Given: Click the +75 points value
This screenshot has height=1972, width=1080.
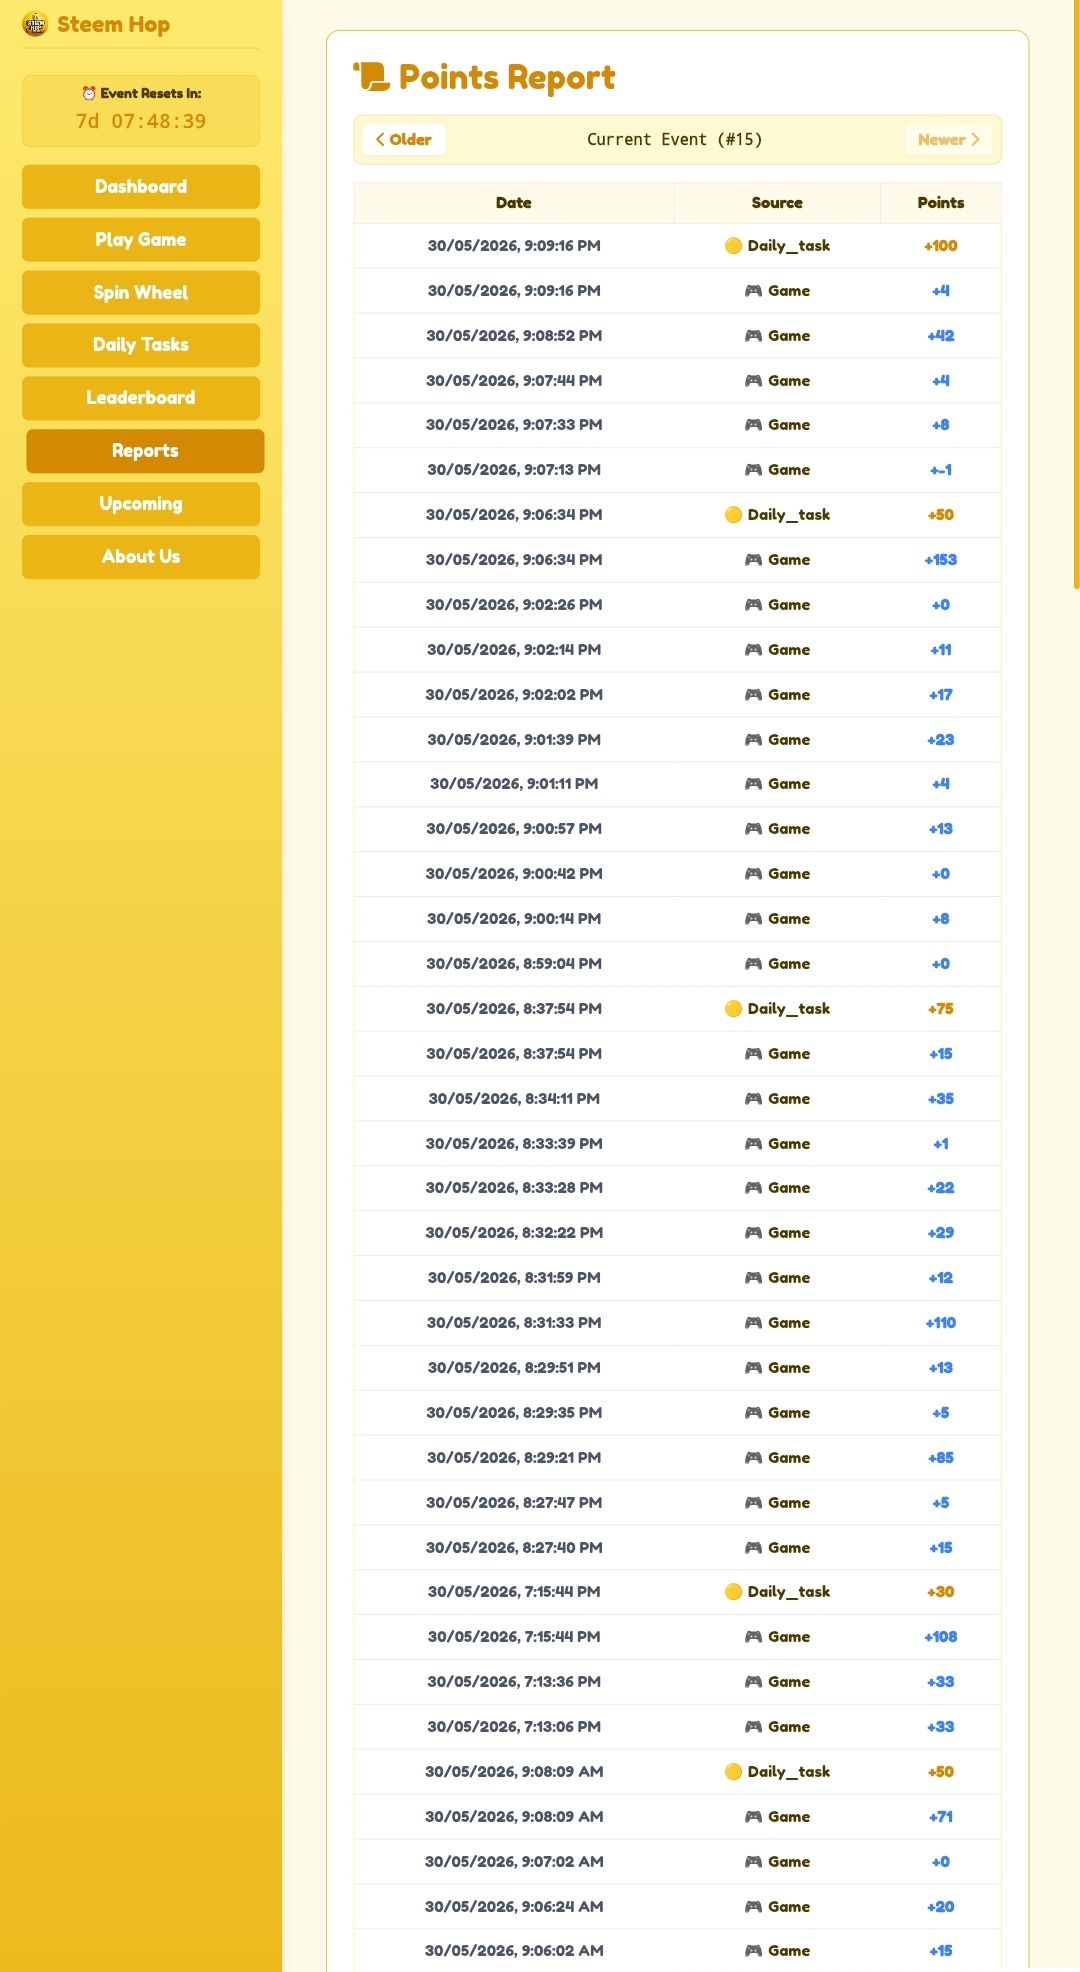Looking at the screenshot, I should tap(941, 1009).
